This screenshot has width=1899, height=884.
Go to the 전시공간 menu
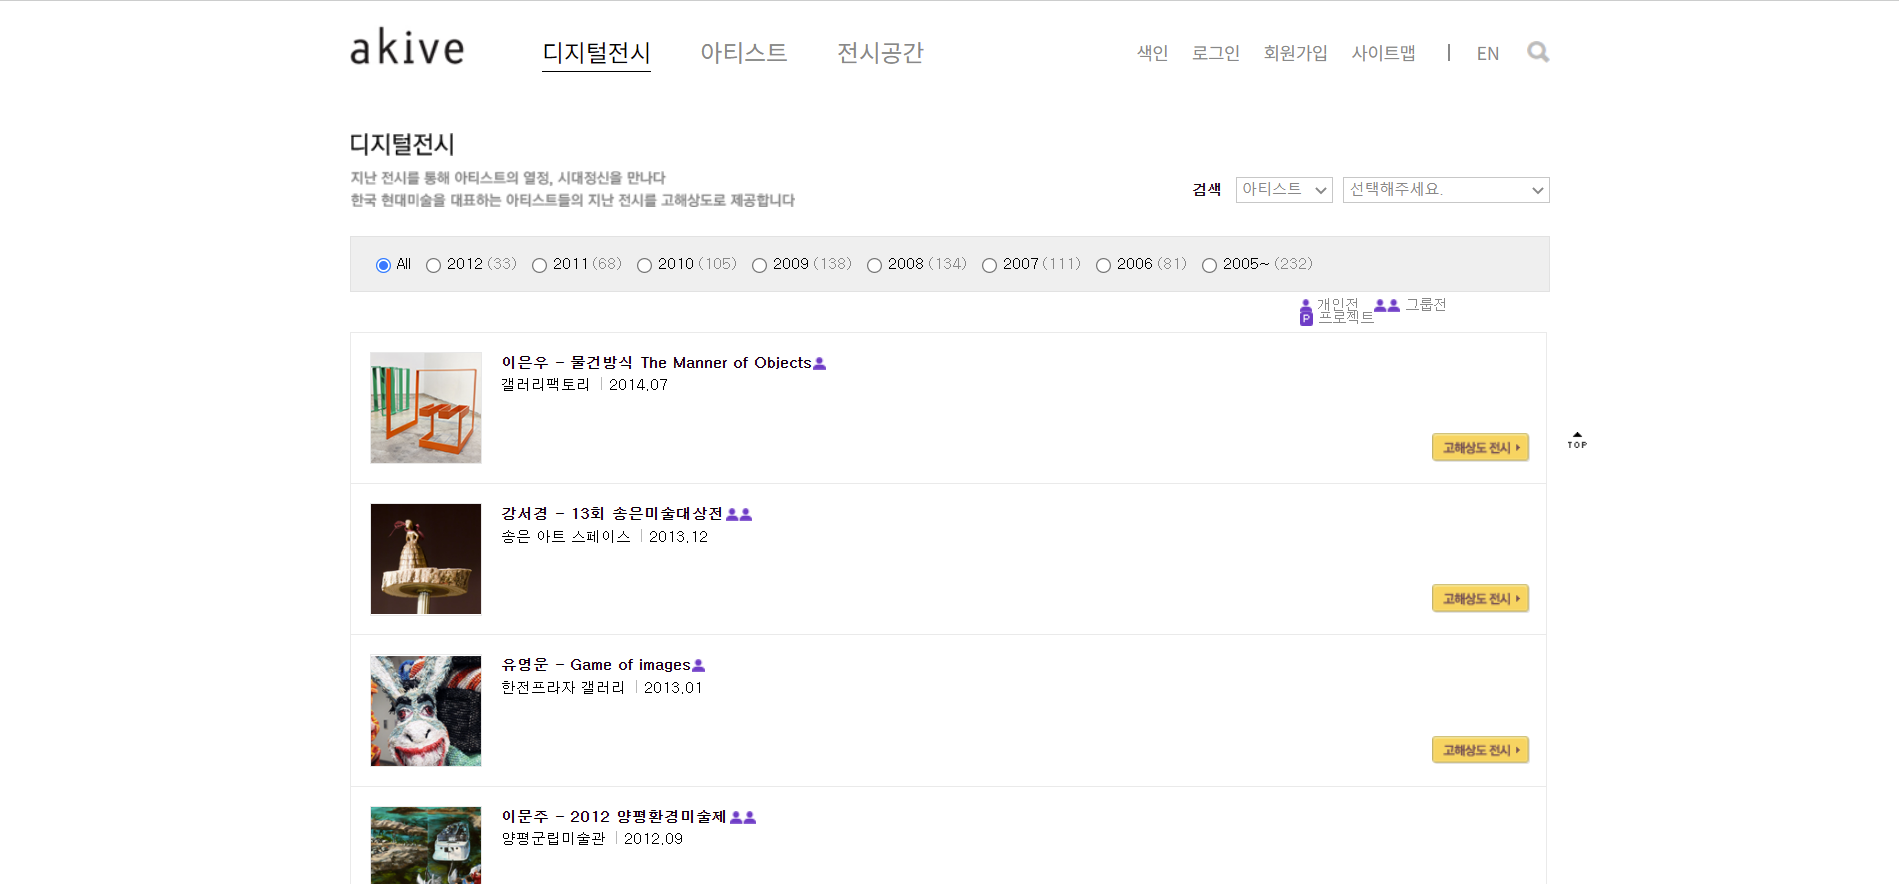[880, 53]
